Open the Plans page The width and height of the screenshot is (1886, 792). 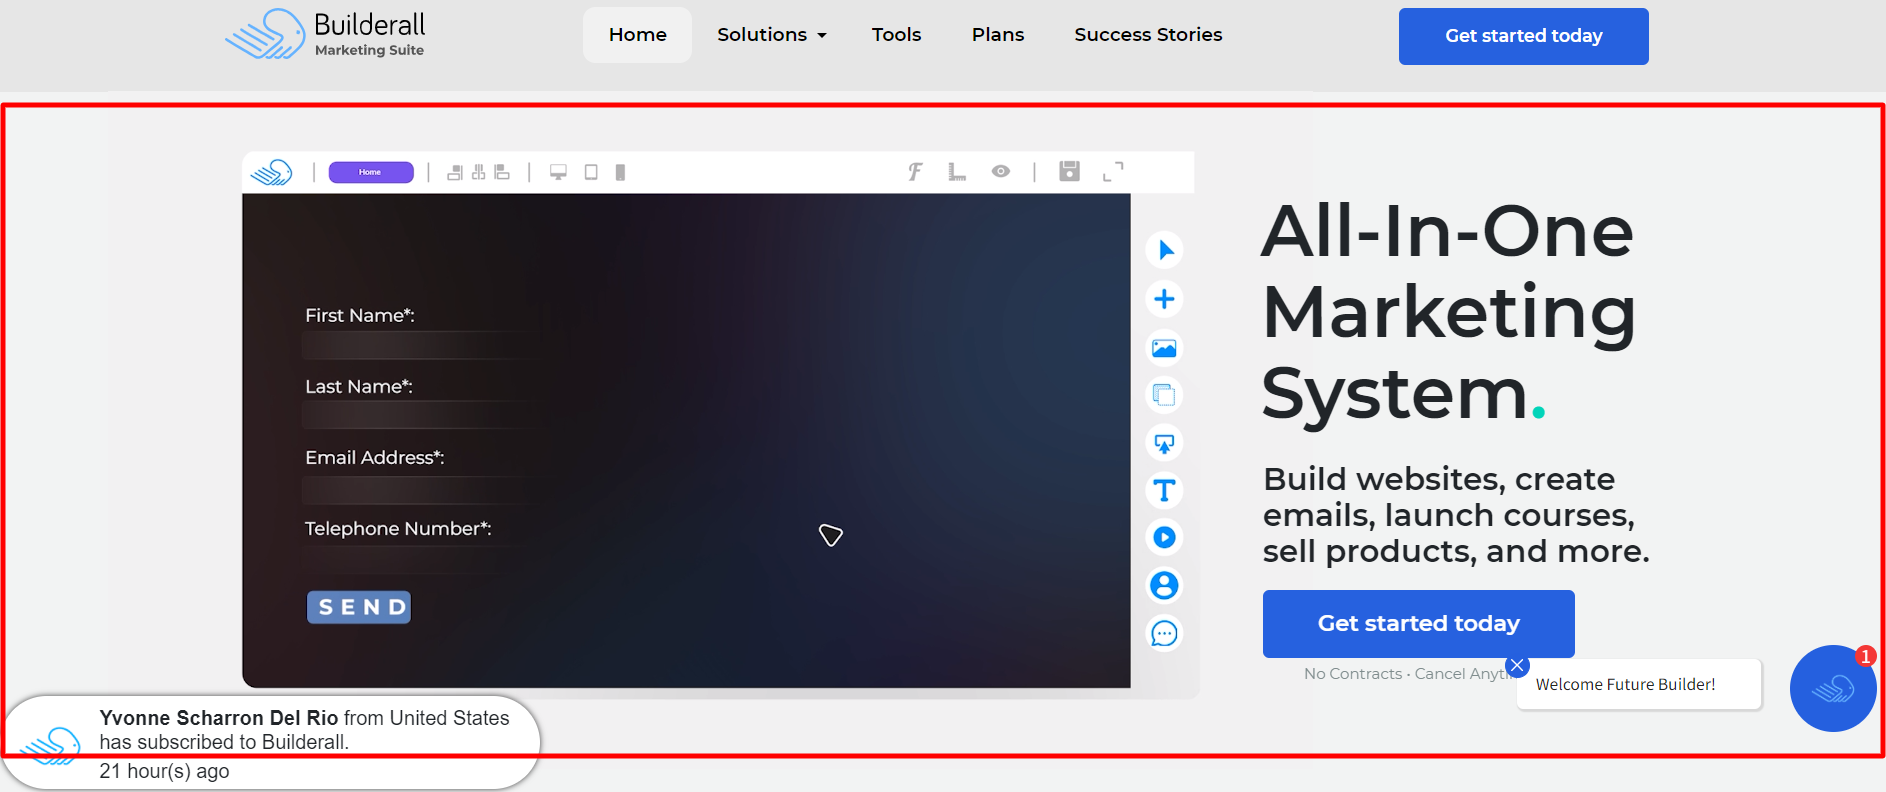(998, 35)
